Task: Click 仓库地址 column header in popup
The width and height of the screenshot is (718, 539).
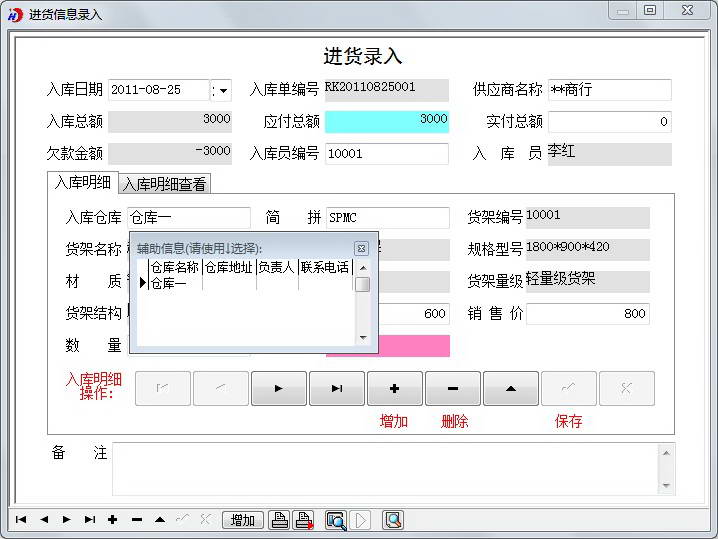Action: tap(229, 267)
